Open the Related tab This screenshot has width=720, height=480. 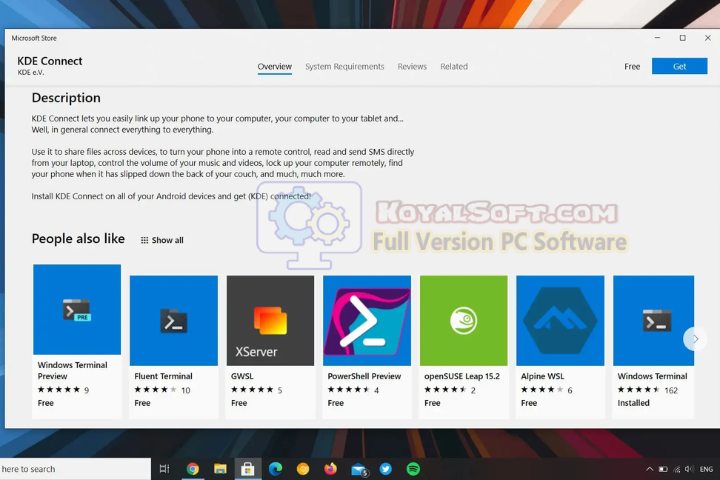[454, 67]
